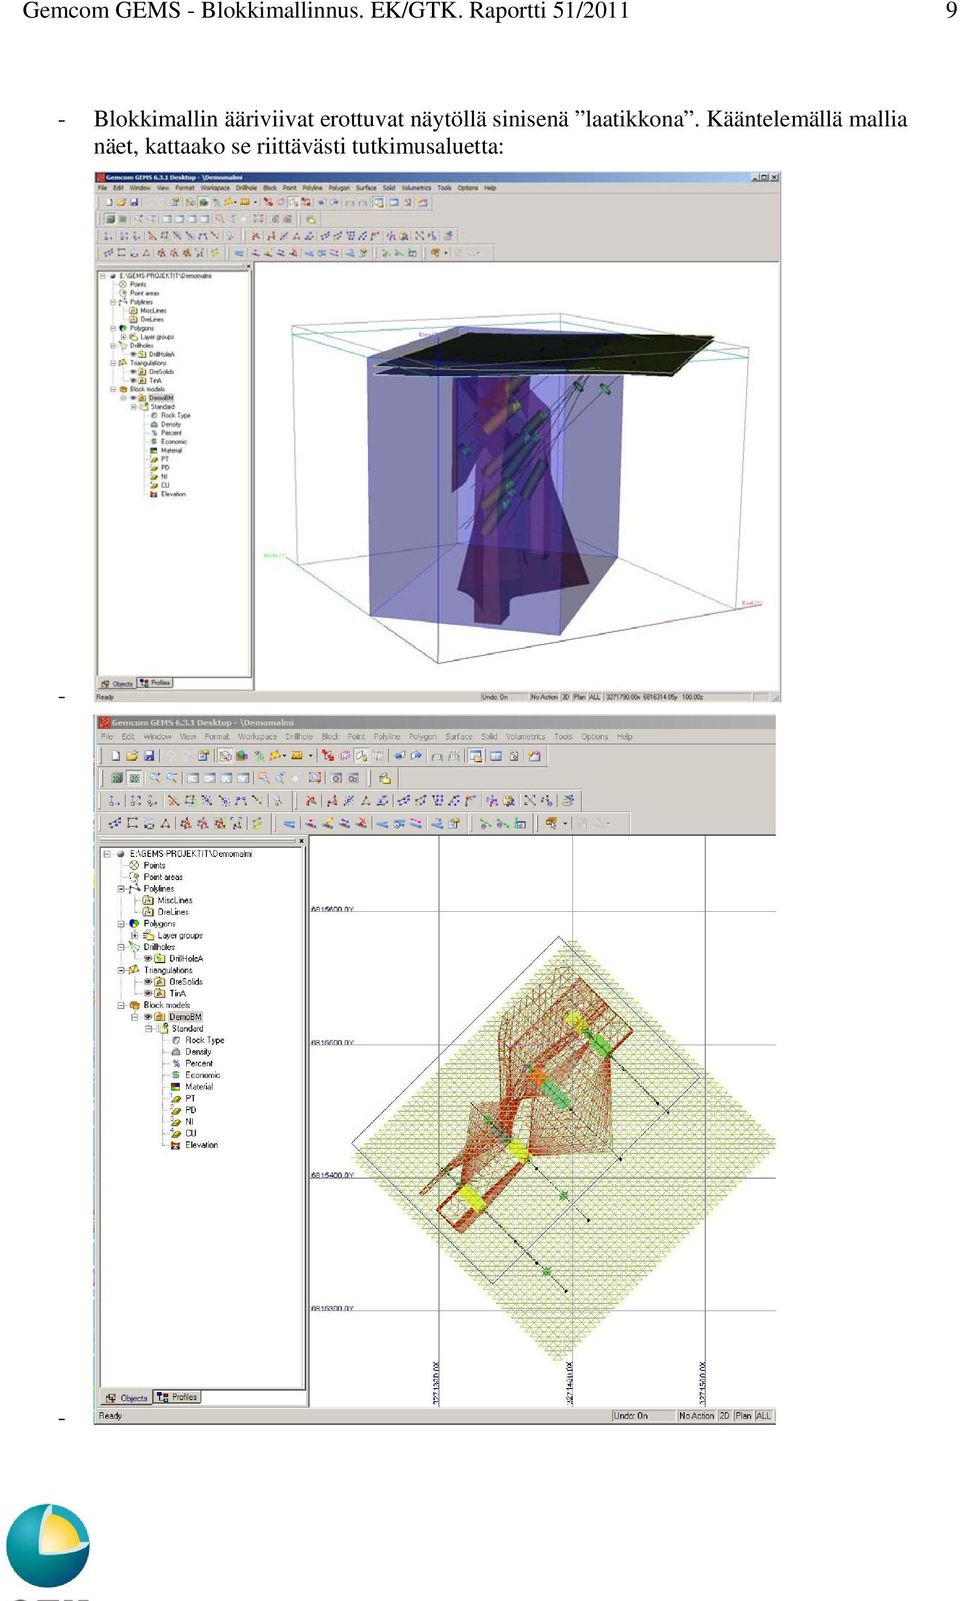Collapse the Block models node in the plan-view tree
The width and height of the screenshot is (960, 1601).
[122, 1005]
